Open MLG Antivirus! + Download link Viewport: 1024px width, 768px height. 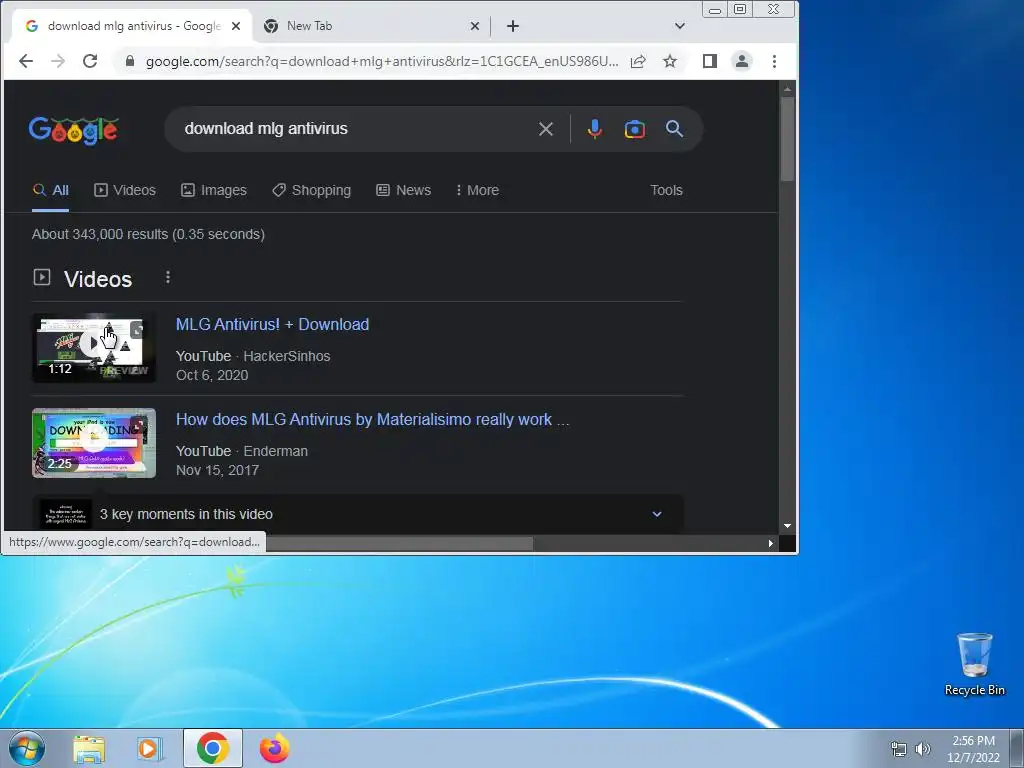coord(272,325)
